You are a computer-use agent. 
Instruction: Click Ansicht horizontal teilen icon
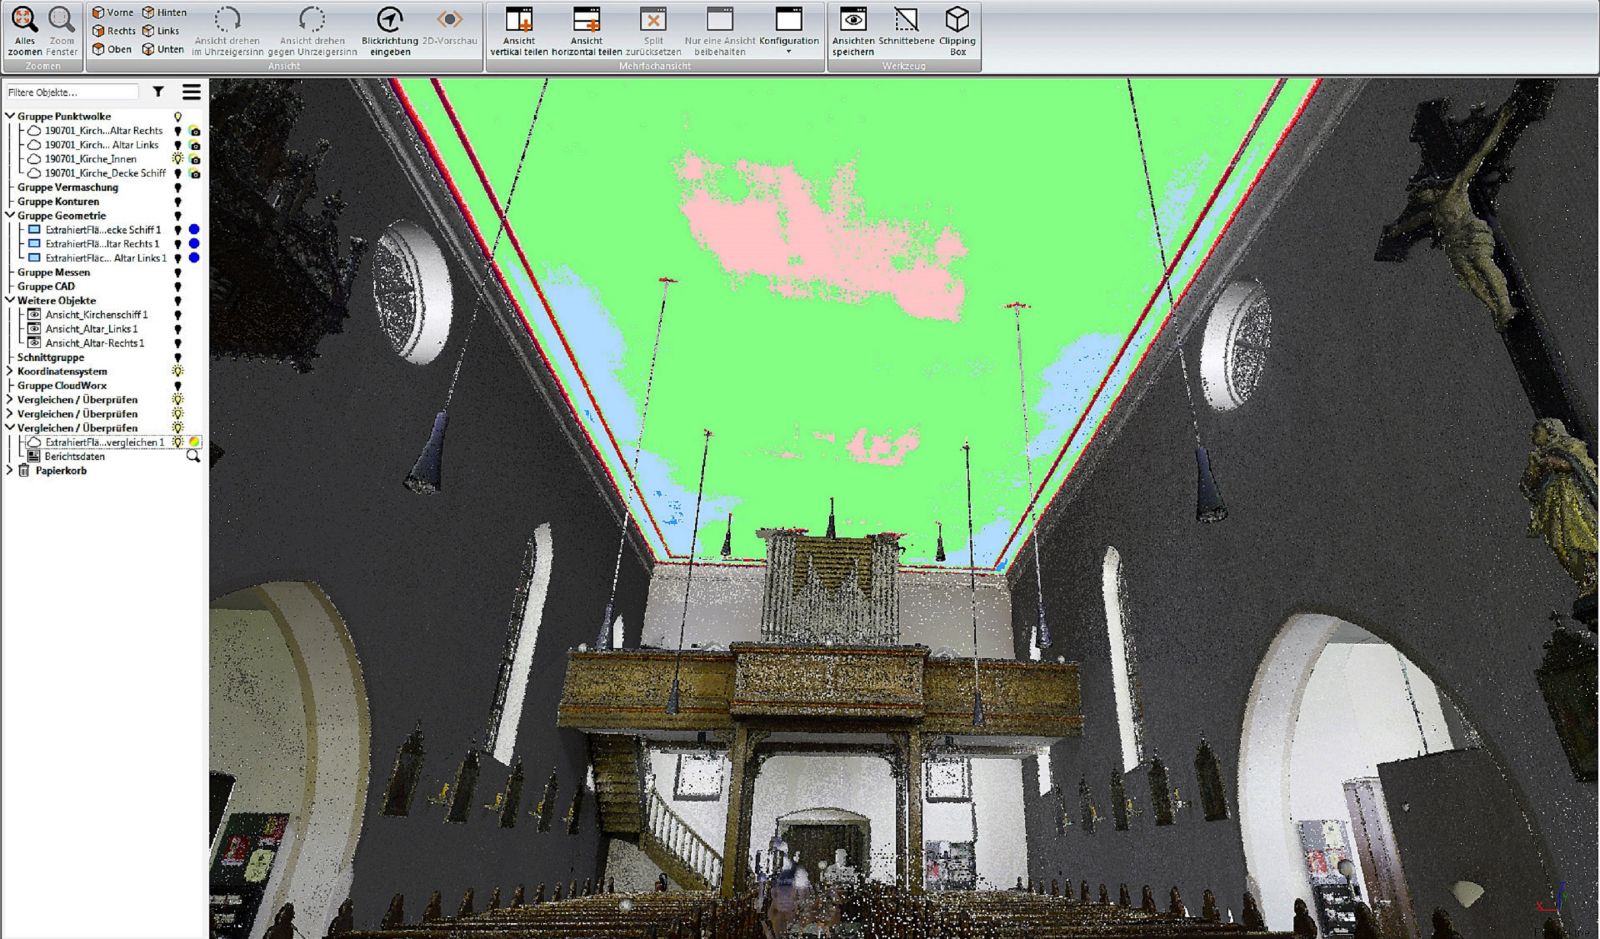point(586,20)
